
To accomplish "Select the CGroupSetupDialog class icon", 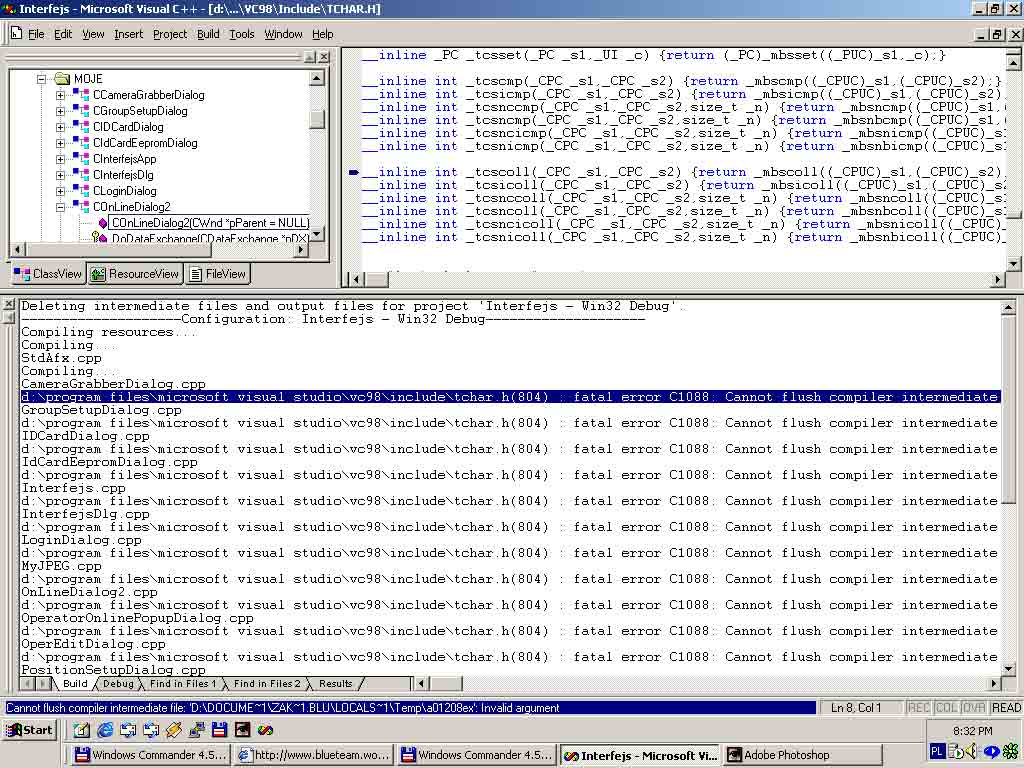I will pos(80,111).
